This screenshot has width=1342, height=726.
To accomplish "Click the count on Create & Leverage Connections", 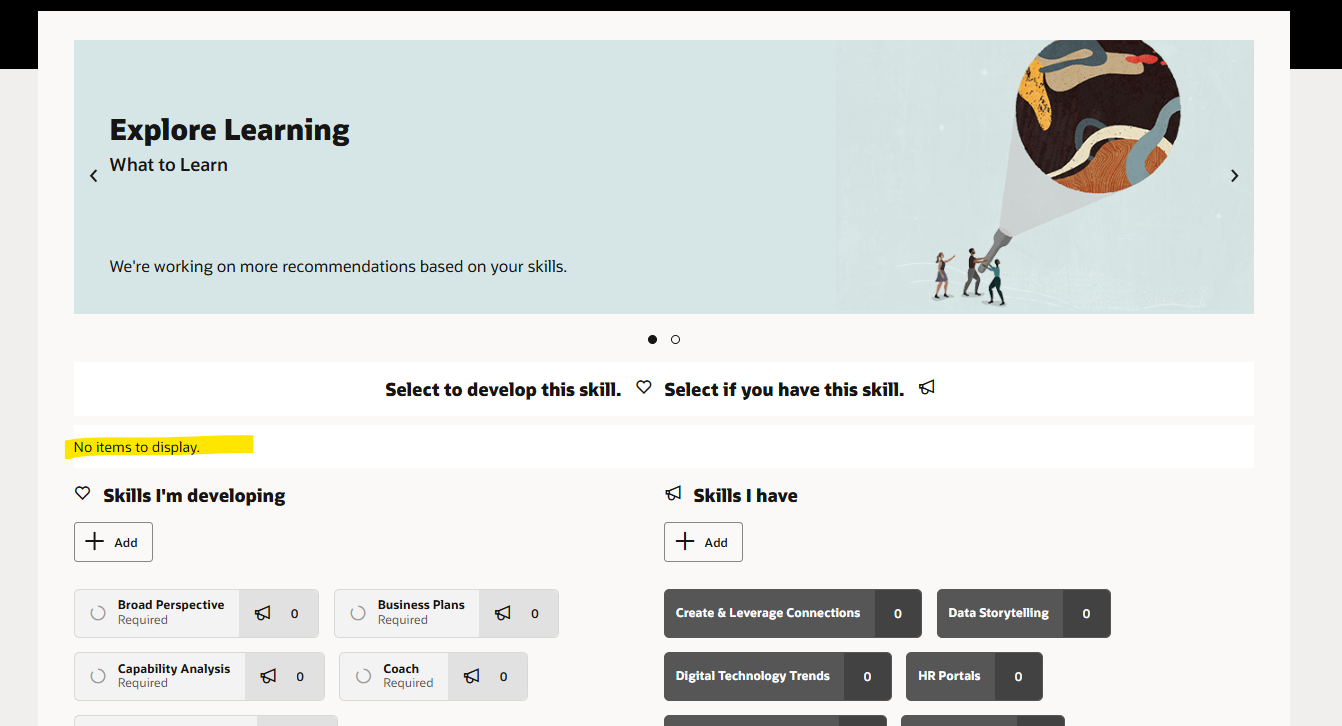I will pos(898,613).
